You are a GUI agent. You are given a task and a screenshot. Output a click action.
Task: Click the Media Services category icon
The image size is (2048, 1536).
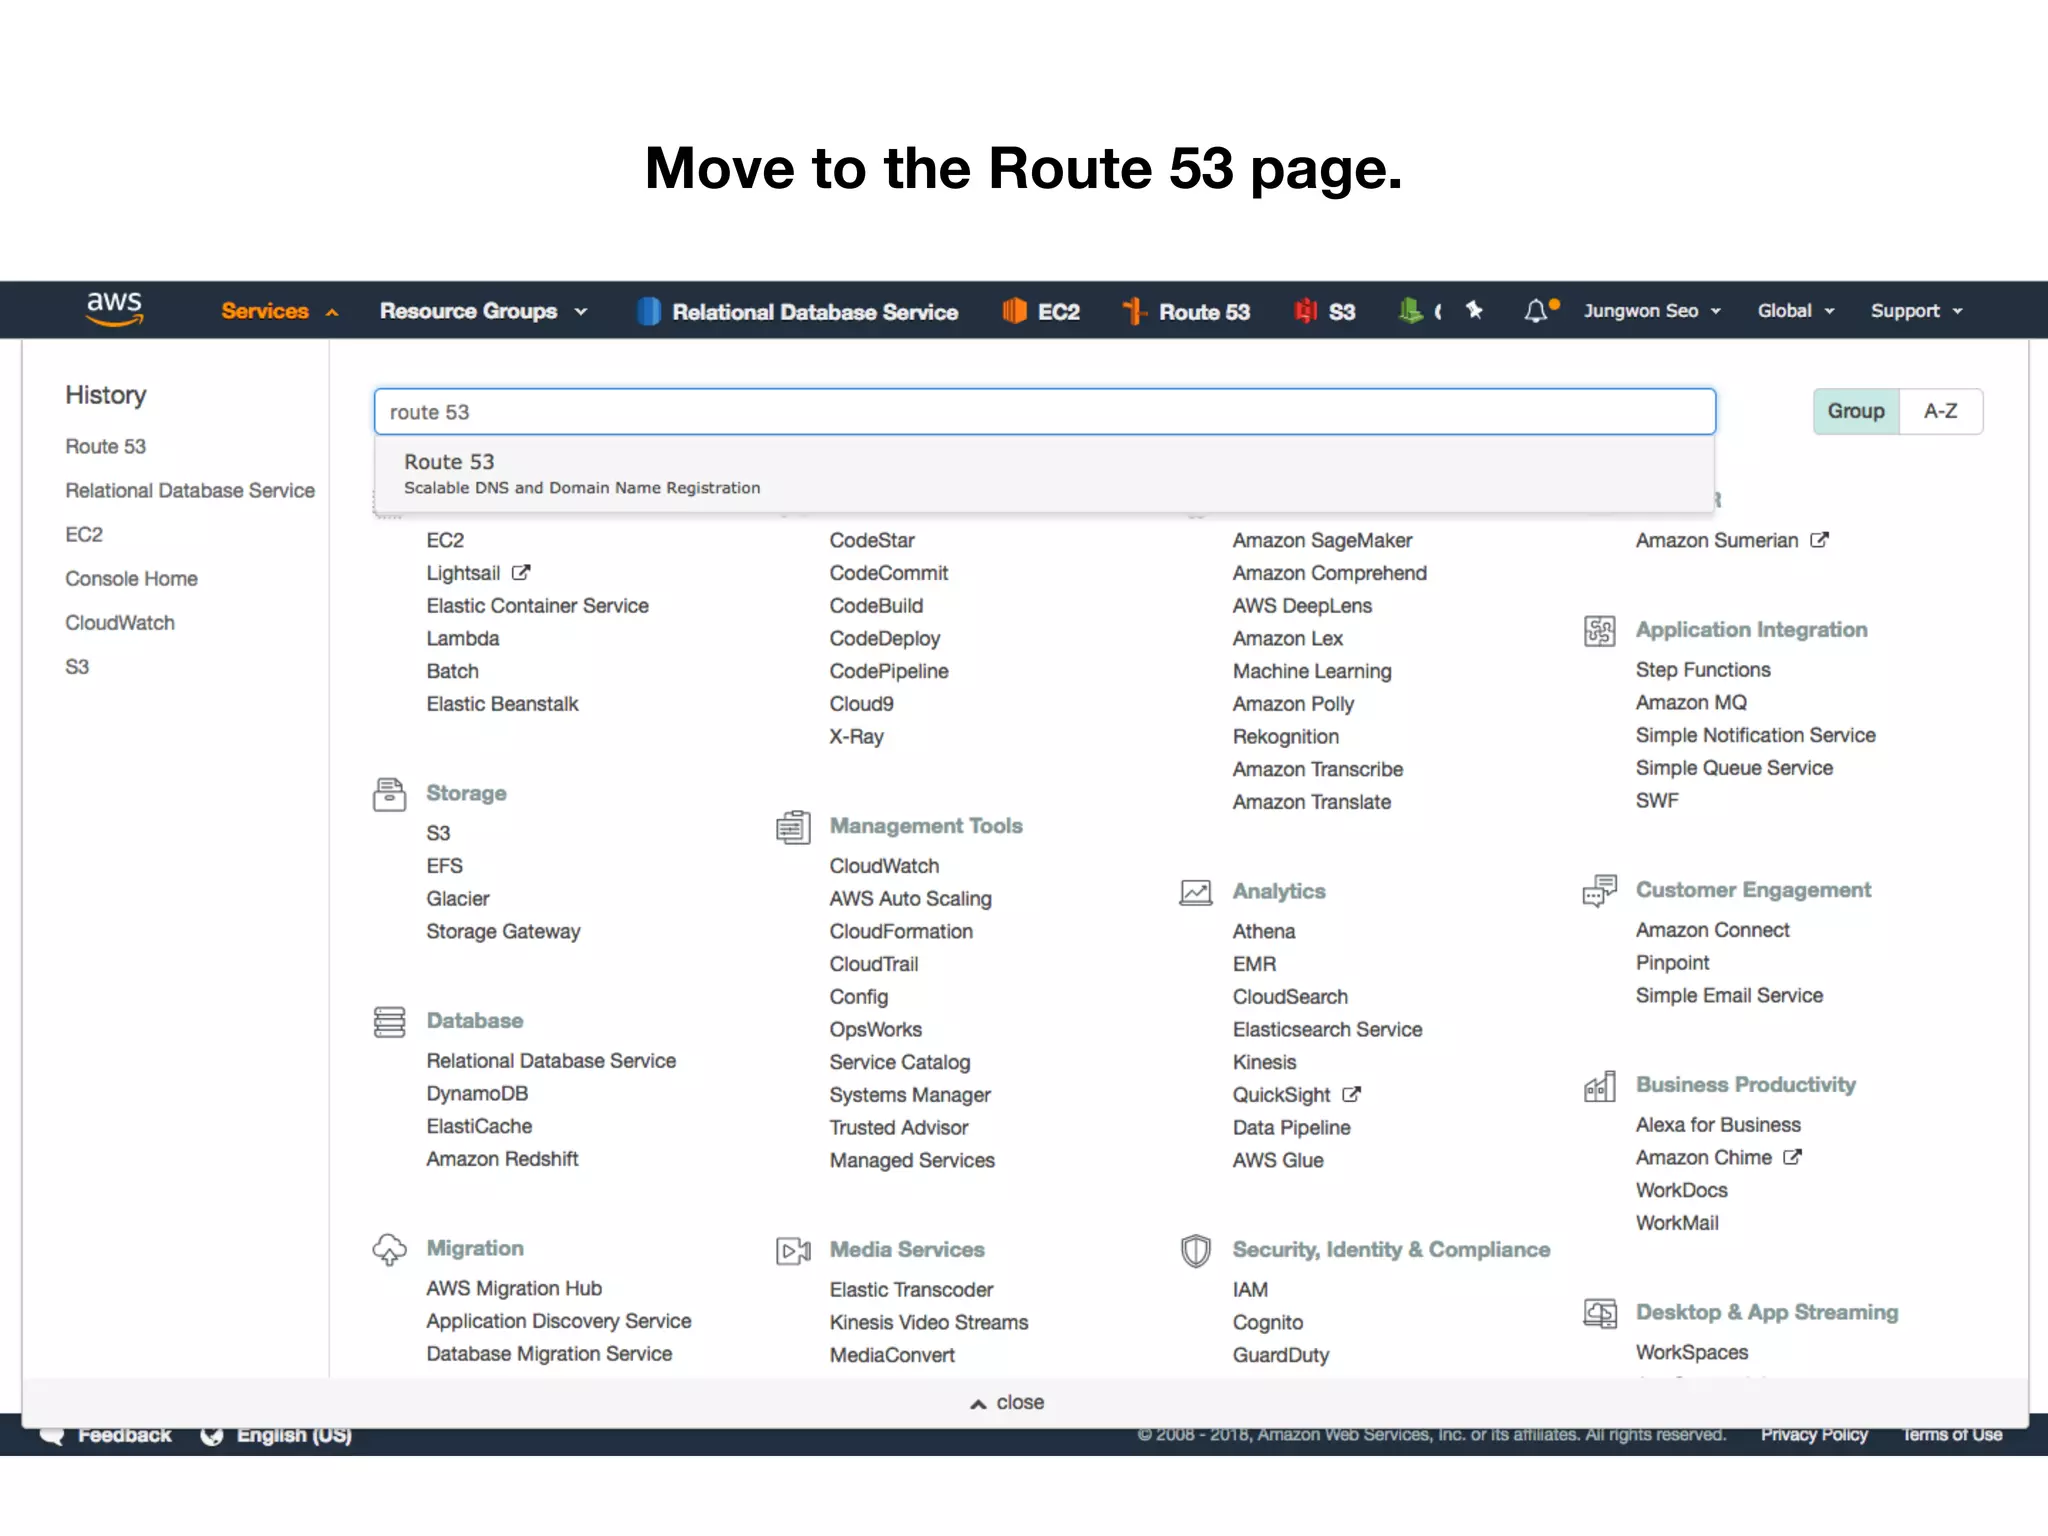click(793, 1251)
